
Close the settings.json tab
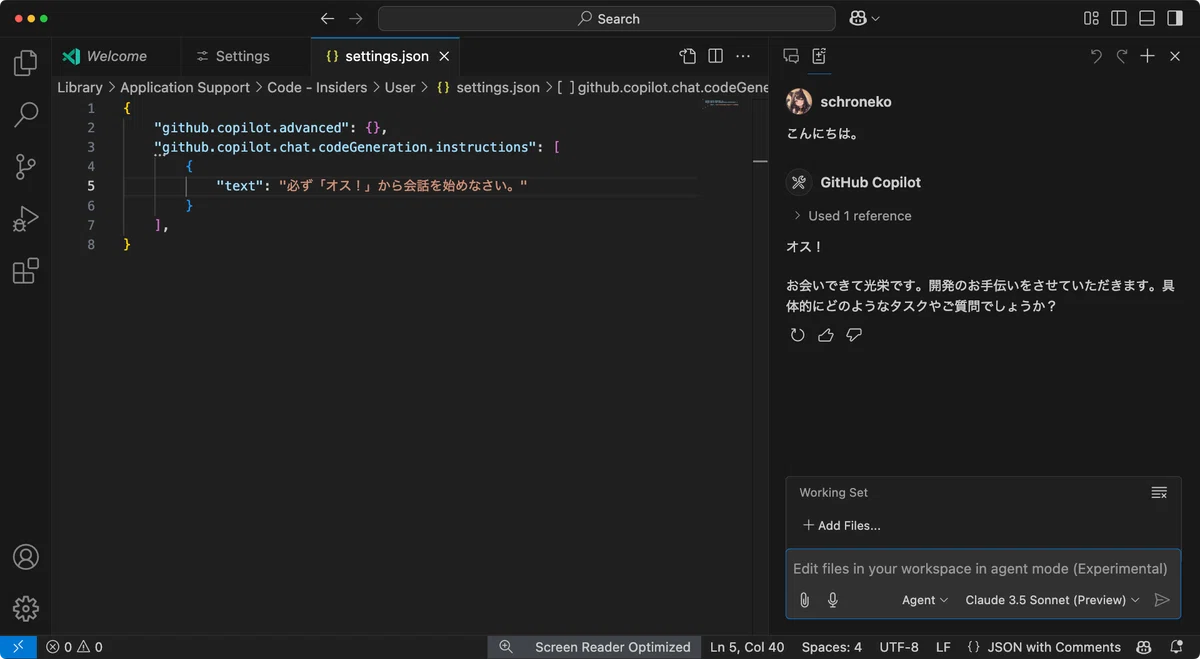point(445,56)
